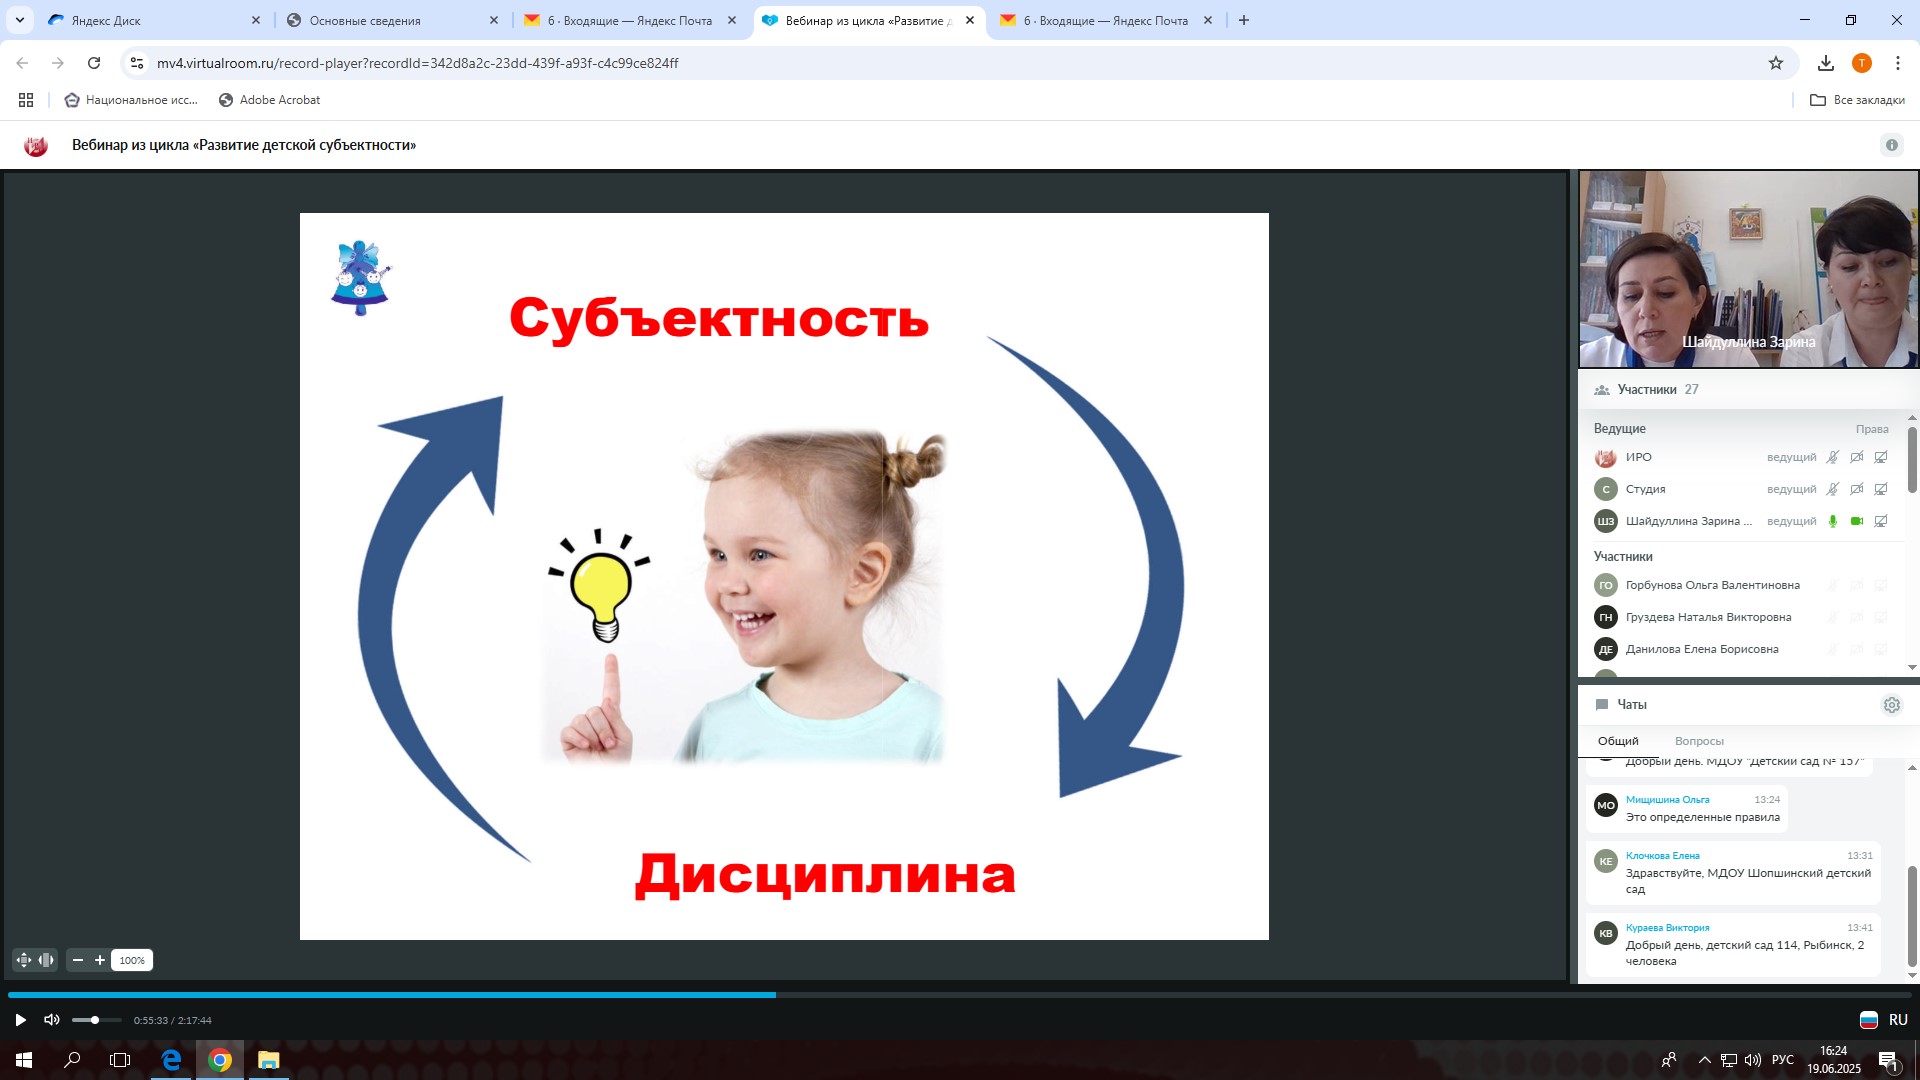This screenshot has width=1920, height=1080.
Task: Open webinar info icon in header
Action: pyautogui.click(x=1891, y=145)
